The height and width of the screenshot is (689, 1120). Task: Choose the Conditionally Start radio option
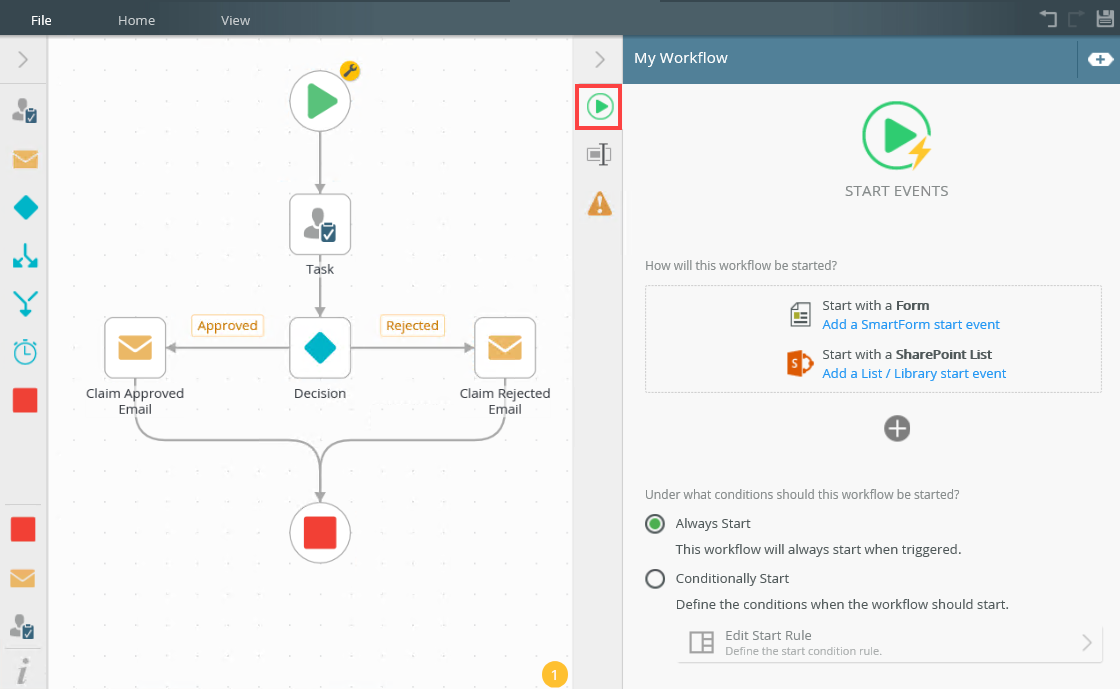(x=655, y=579)
